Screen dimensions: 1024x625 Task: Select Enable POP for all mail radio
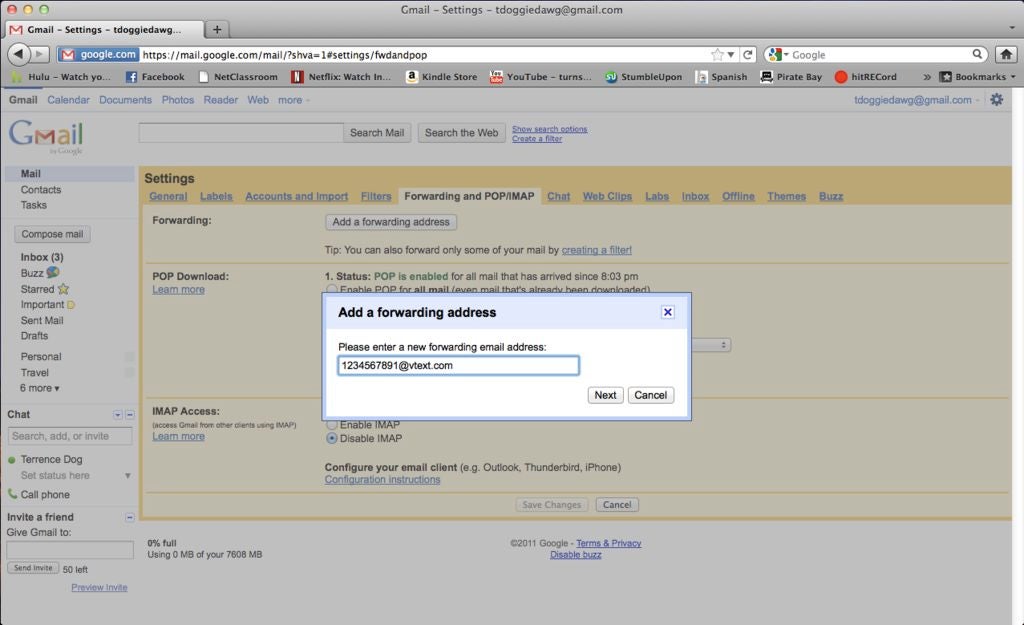[x=332, y=289]
